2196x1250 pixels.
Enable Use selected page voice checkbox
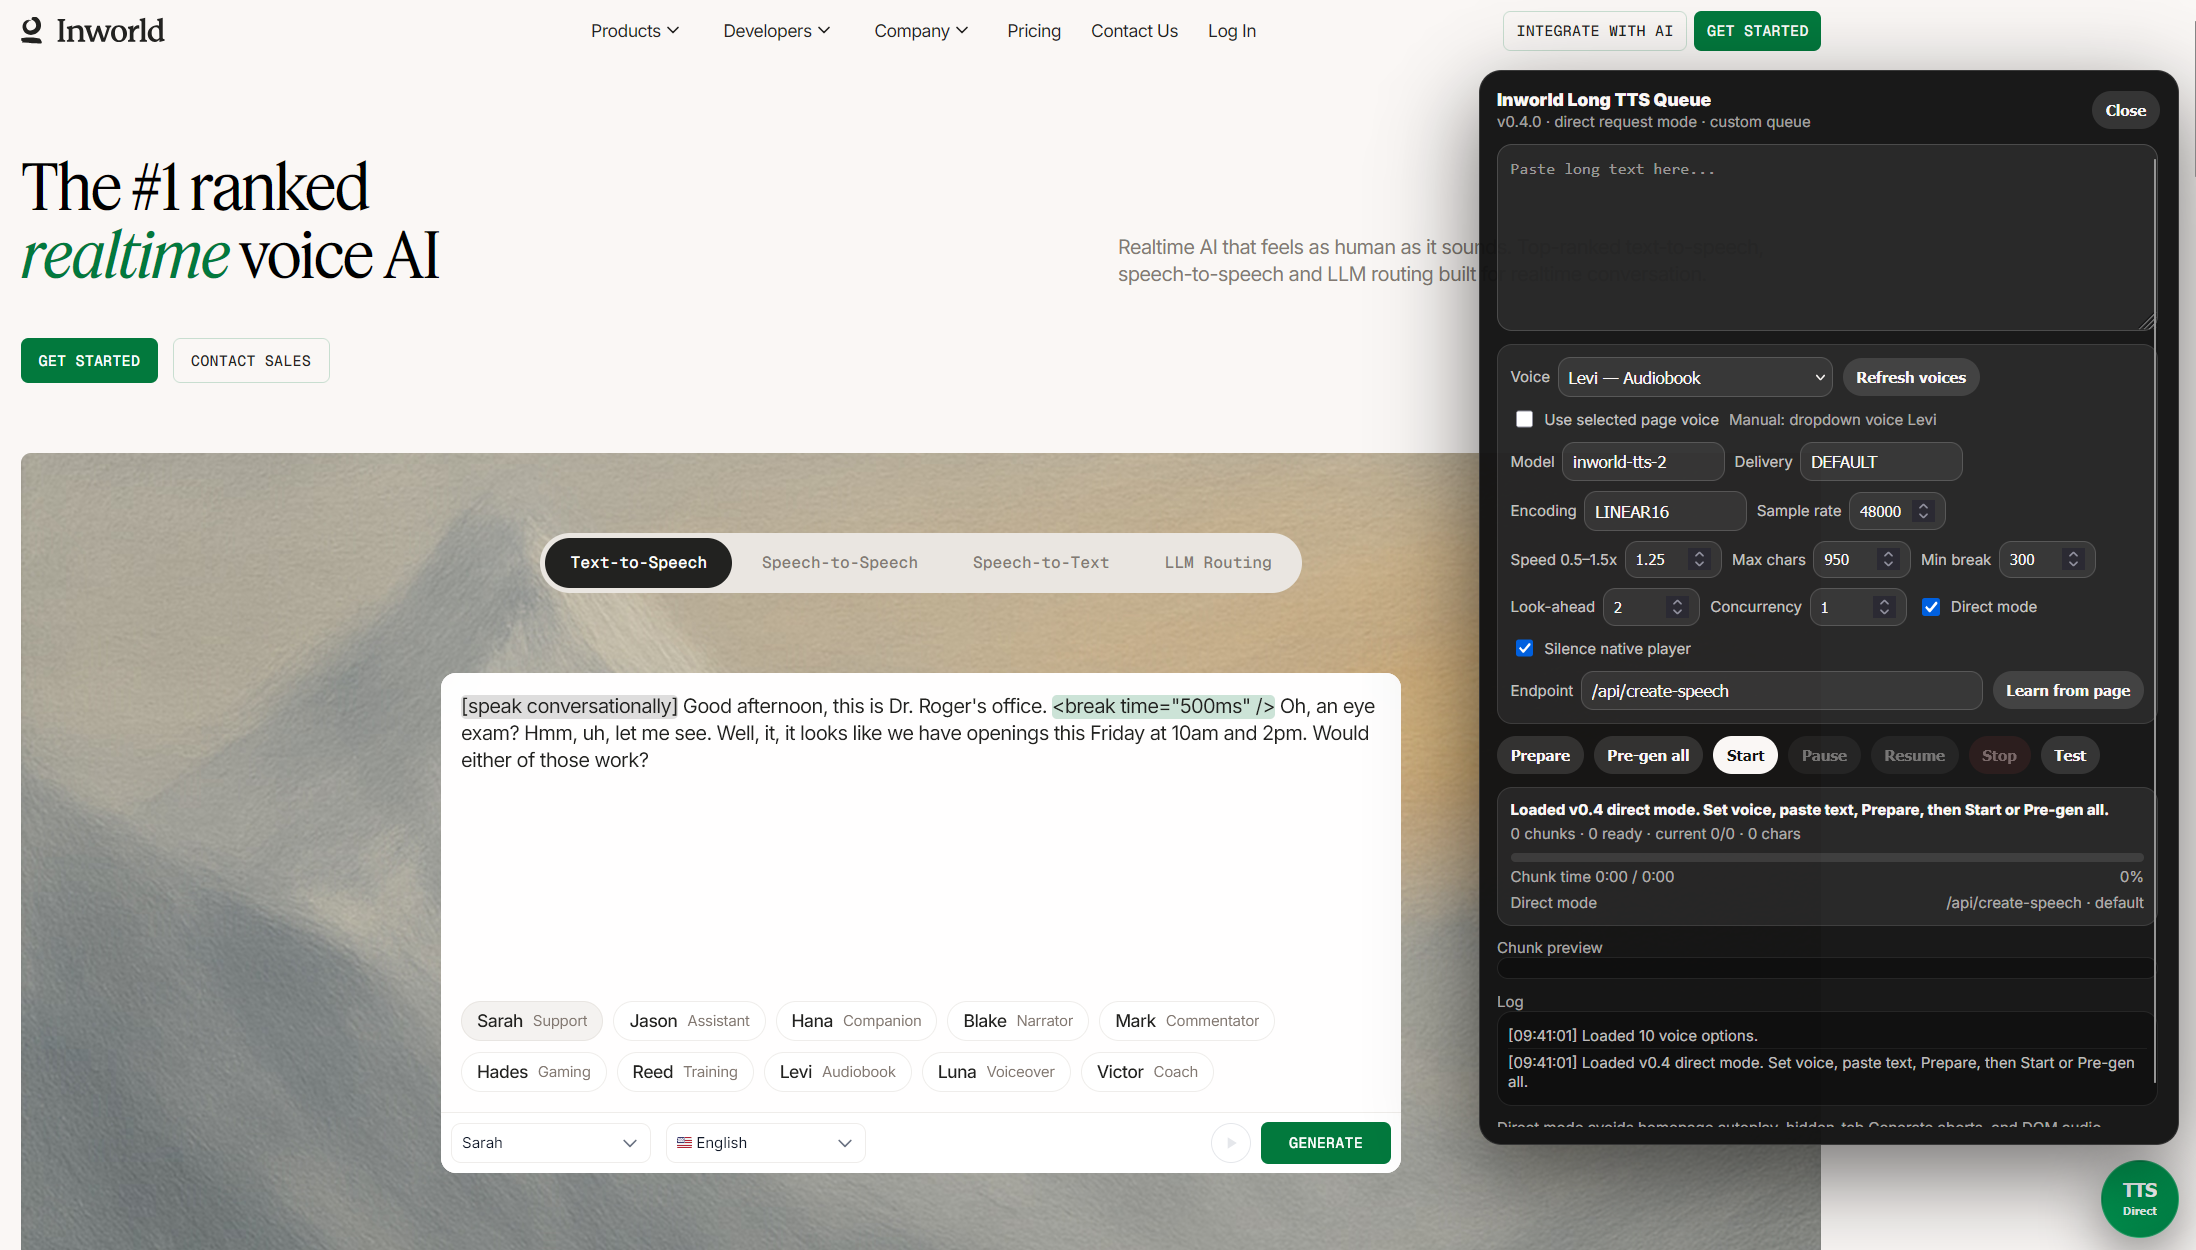pyautogui.click(x=1524, y=420)
